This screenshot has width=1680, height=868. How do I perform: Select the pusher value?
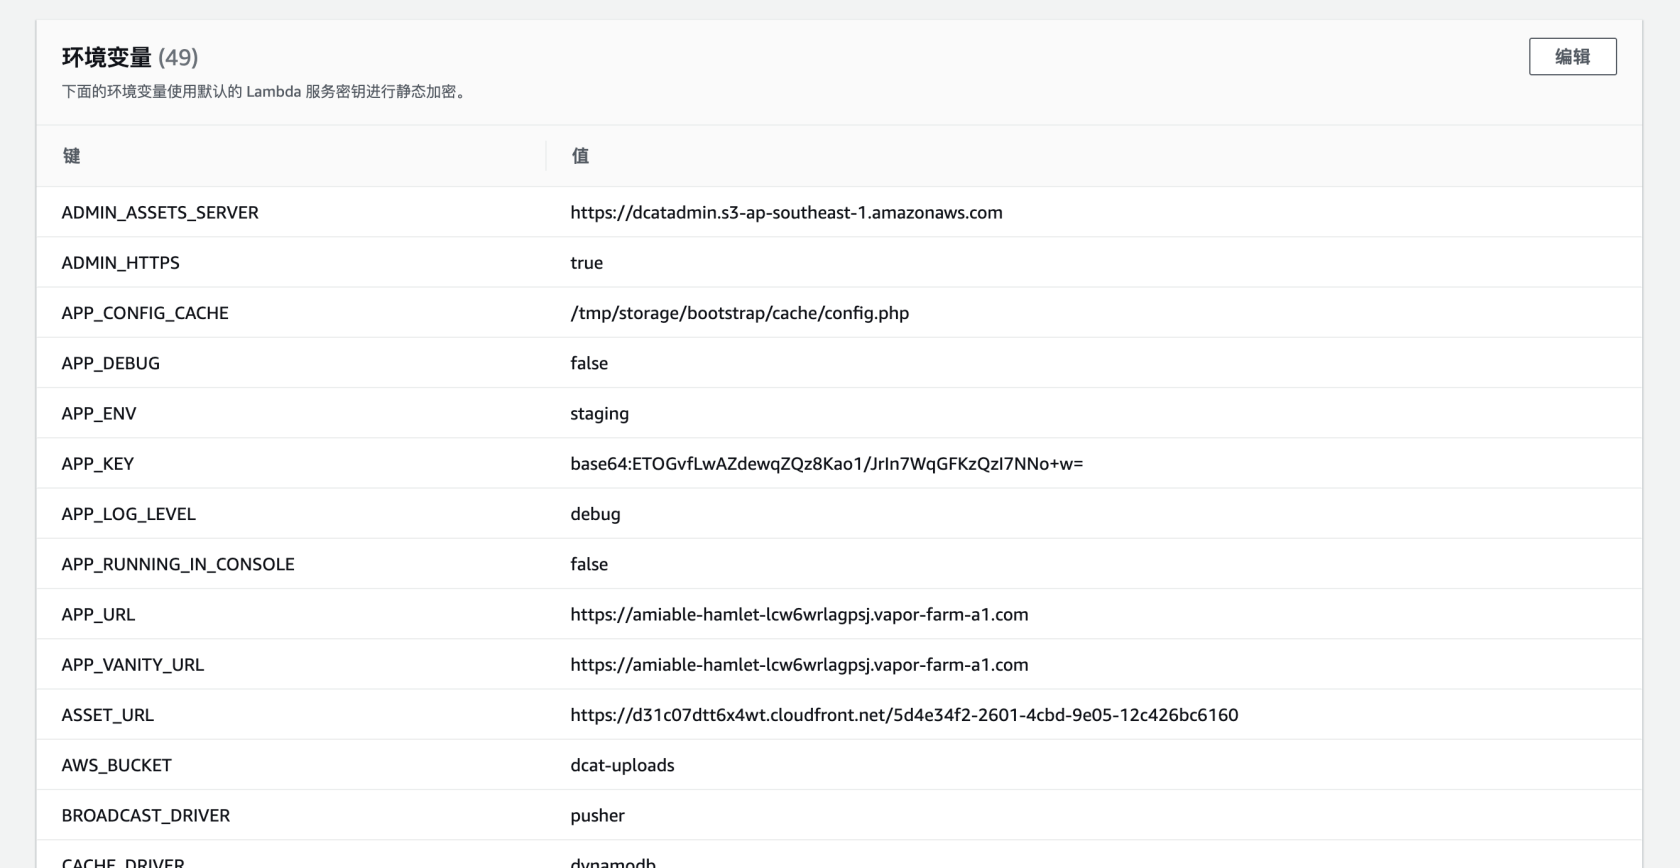coord(597,815)
